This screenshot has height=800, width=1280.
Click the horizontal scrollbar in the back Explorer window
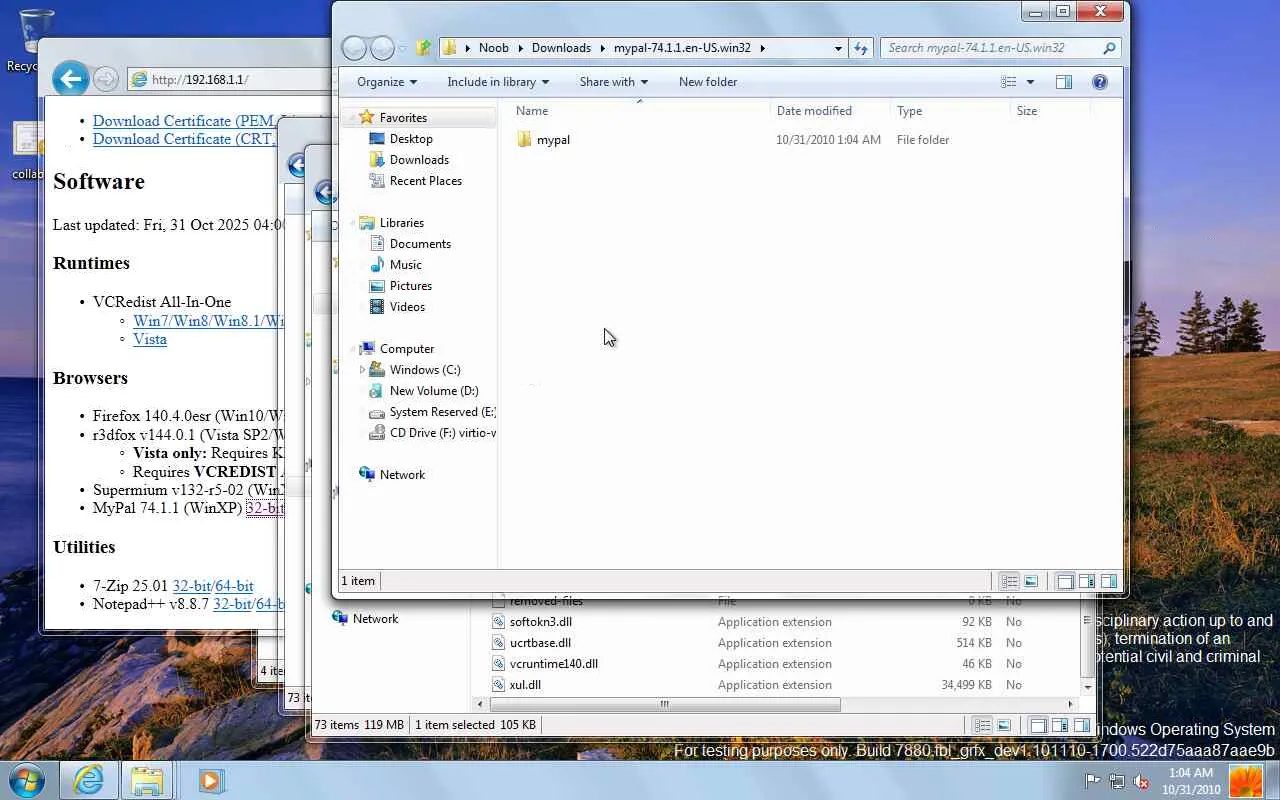[x=664, y=704]
